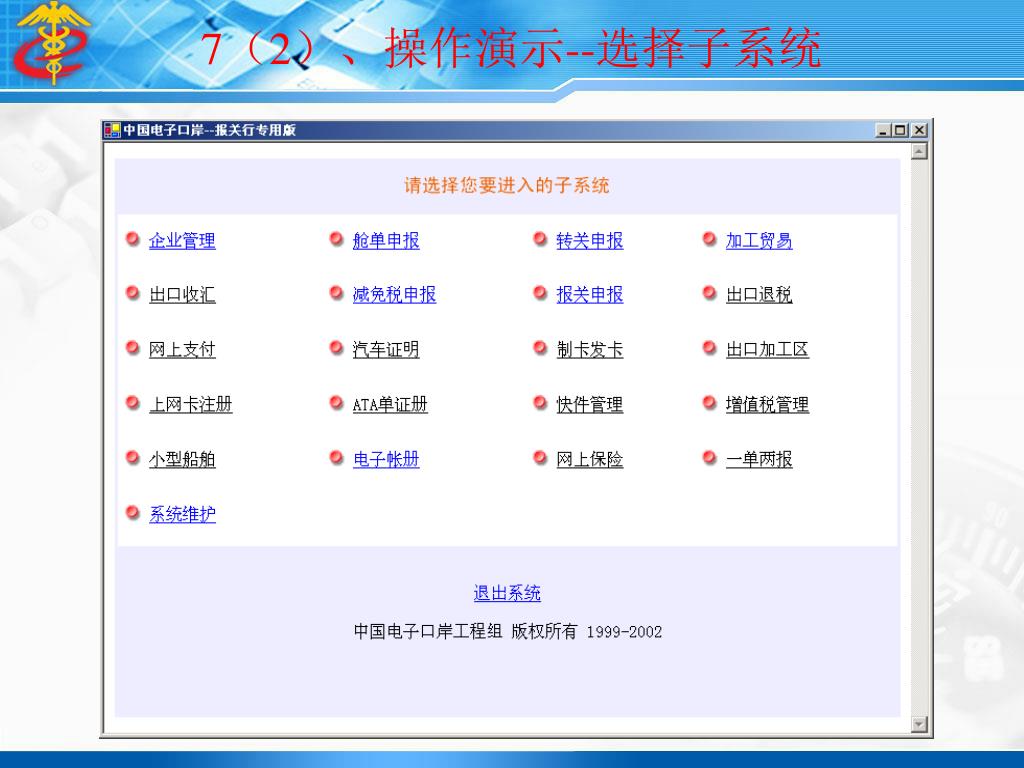Click red bullet icon beside 快件管理
The width and height of the screenshot is (1024, 768).
click(540, 402)
